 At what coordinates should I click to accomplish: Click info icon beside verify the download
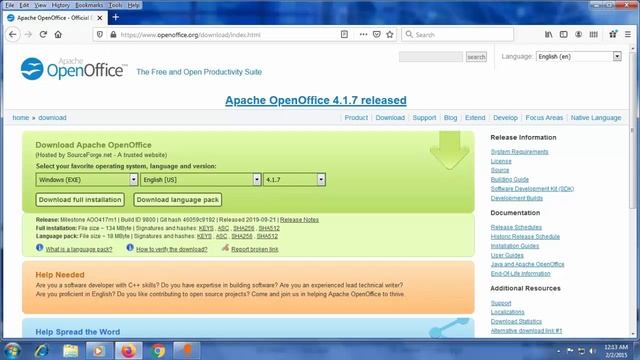(x=130, y=247)
